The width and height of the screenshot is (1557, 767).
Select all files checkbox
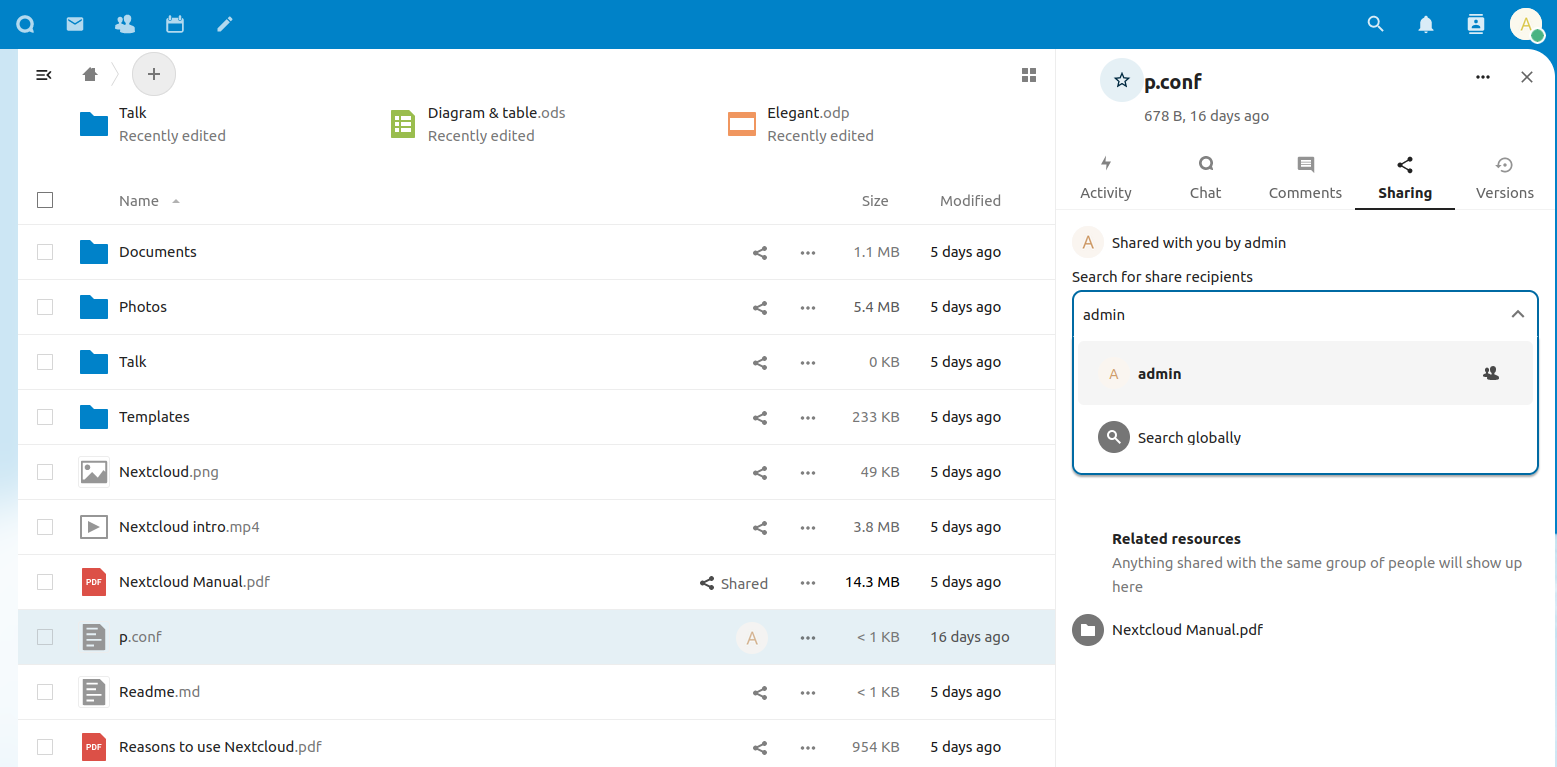(x=45, y=200)
